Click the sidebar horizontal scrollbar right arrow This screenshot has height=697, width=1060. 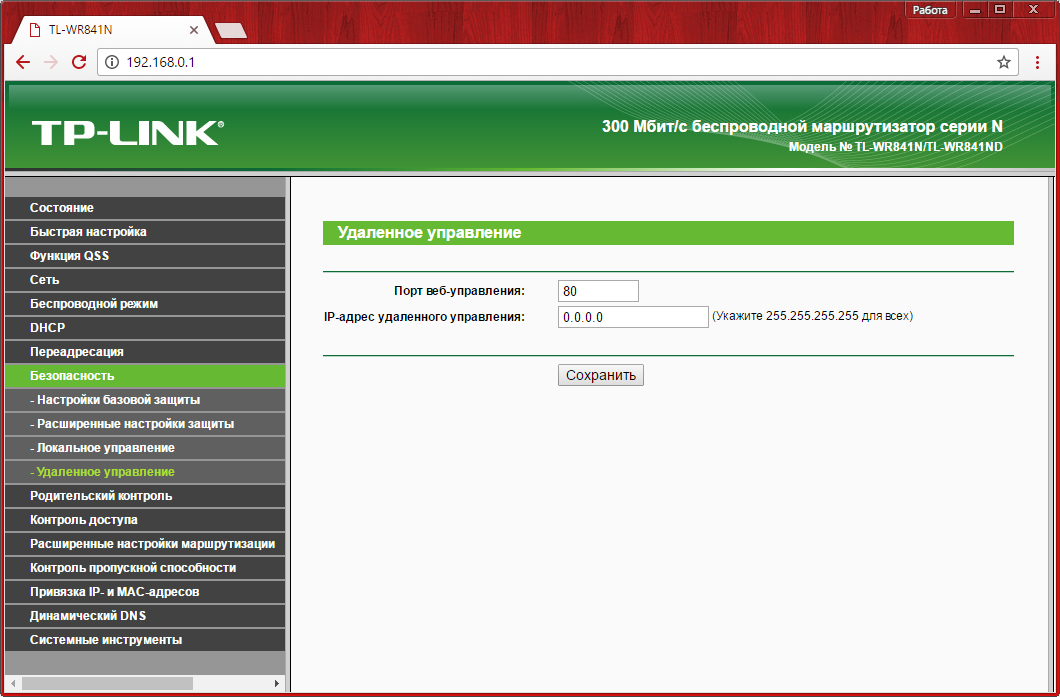[x=277, y=683]
